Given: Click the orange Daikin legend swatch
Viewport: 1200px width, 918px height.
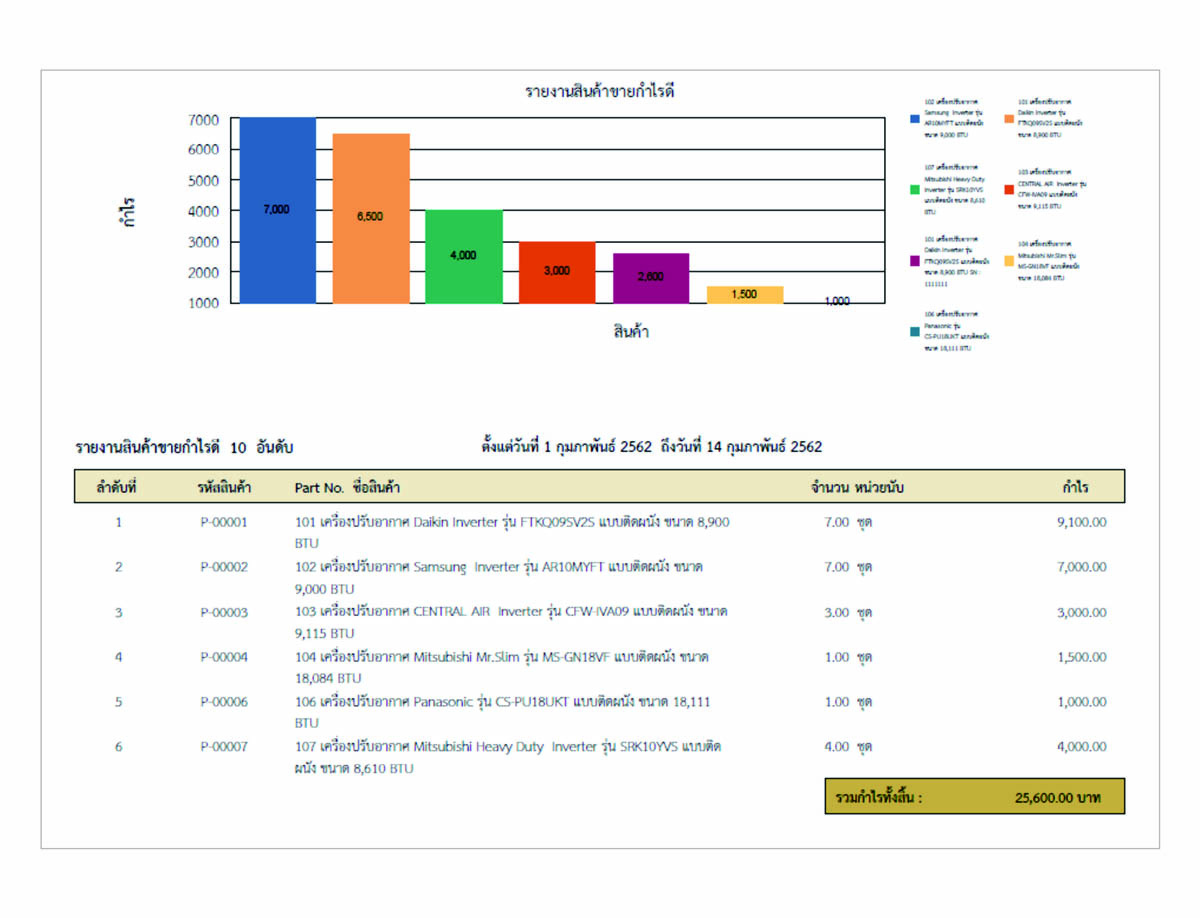Looking at the screenshot, I should pos(1009,119).
